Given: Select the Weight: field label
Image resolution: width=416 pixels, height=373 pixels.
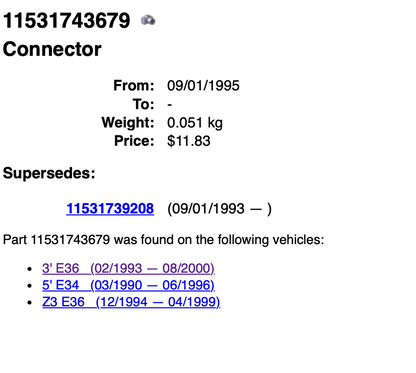Looking at the screenshot, I should tap(128, 123).
